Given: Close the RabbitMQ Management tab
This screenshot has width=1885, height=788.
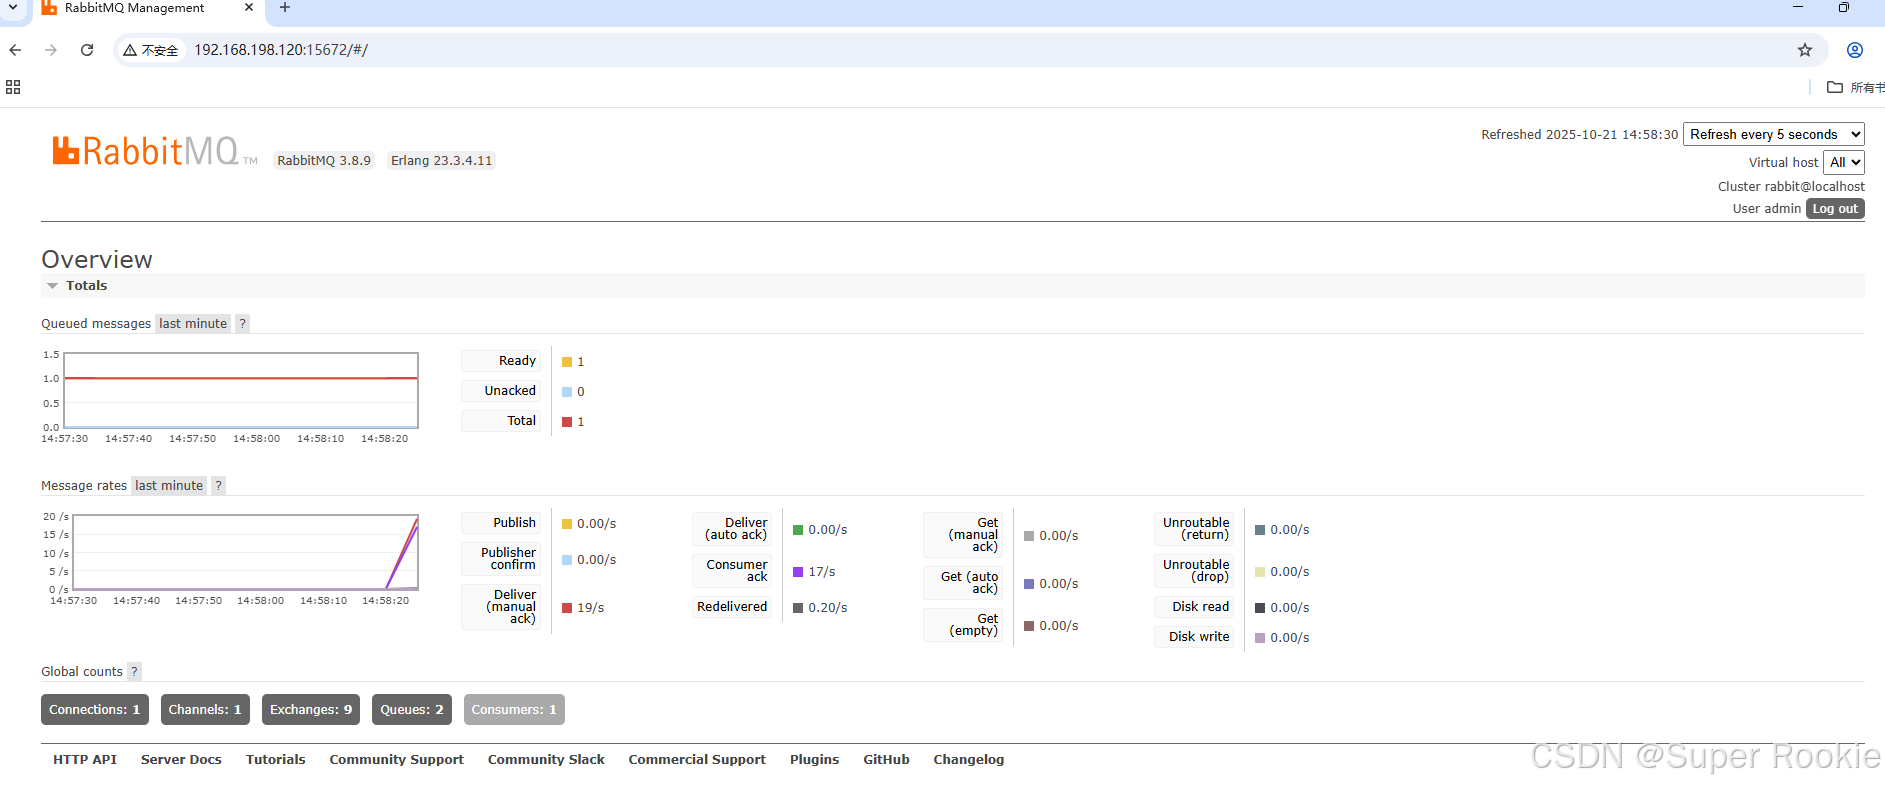Looking at the screenshot, I should pos(249,8).
